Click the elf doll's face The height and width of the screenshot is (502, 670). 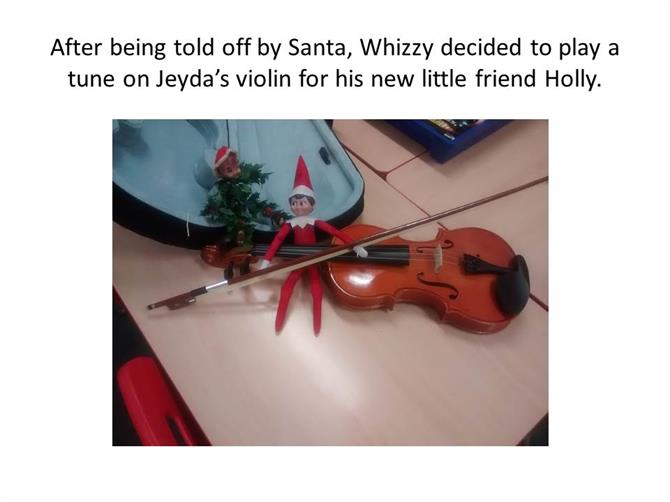point(303,207)
